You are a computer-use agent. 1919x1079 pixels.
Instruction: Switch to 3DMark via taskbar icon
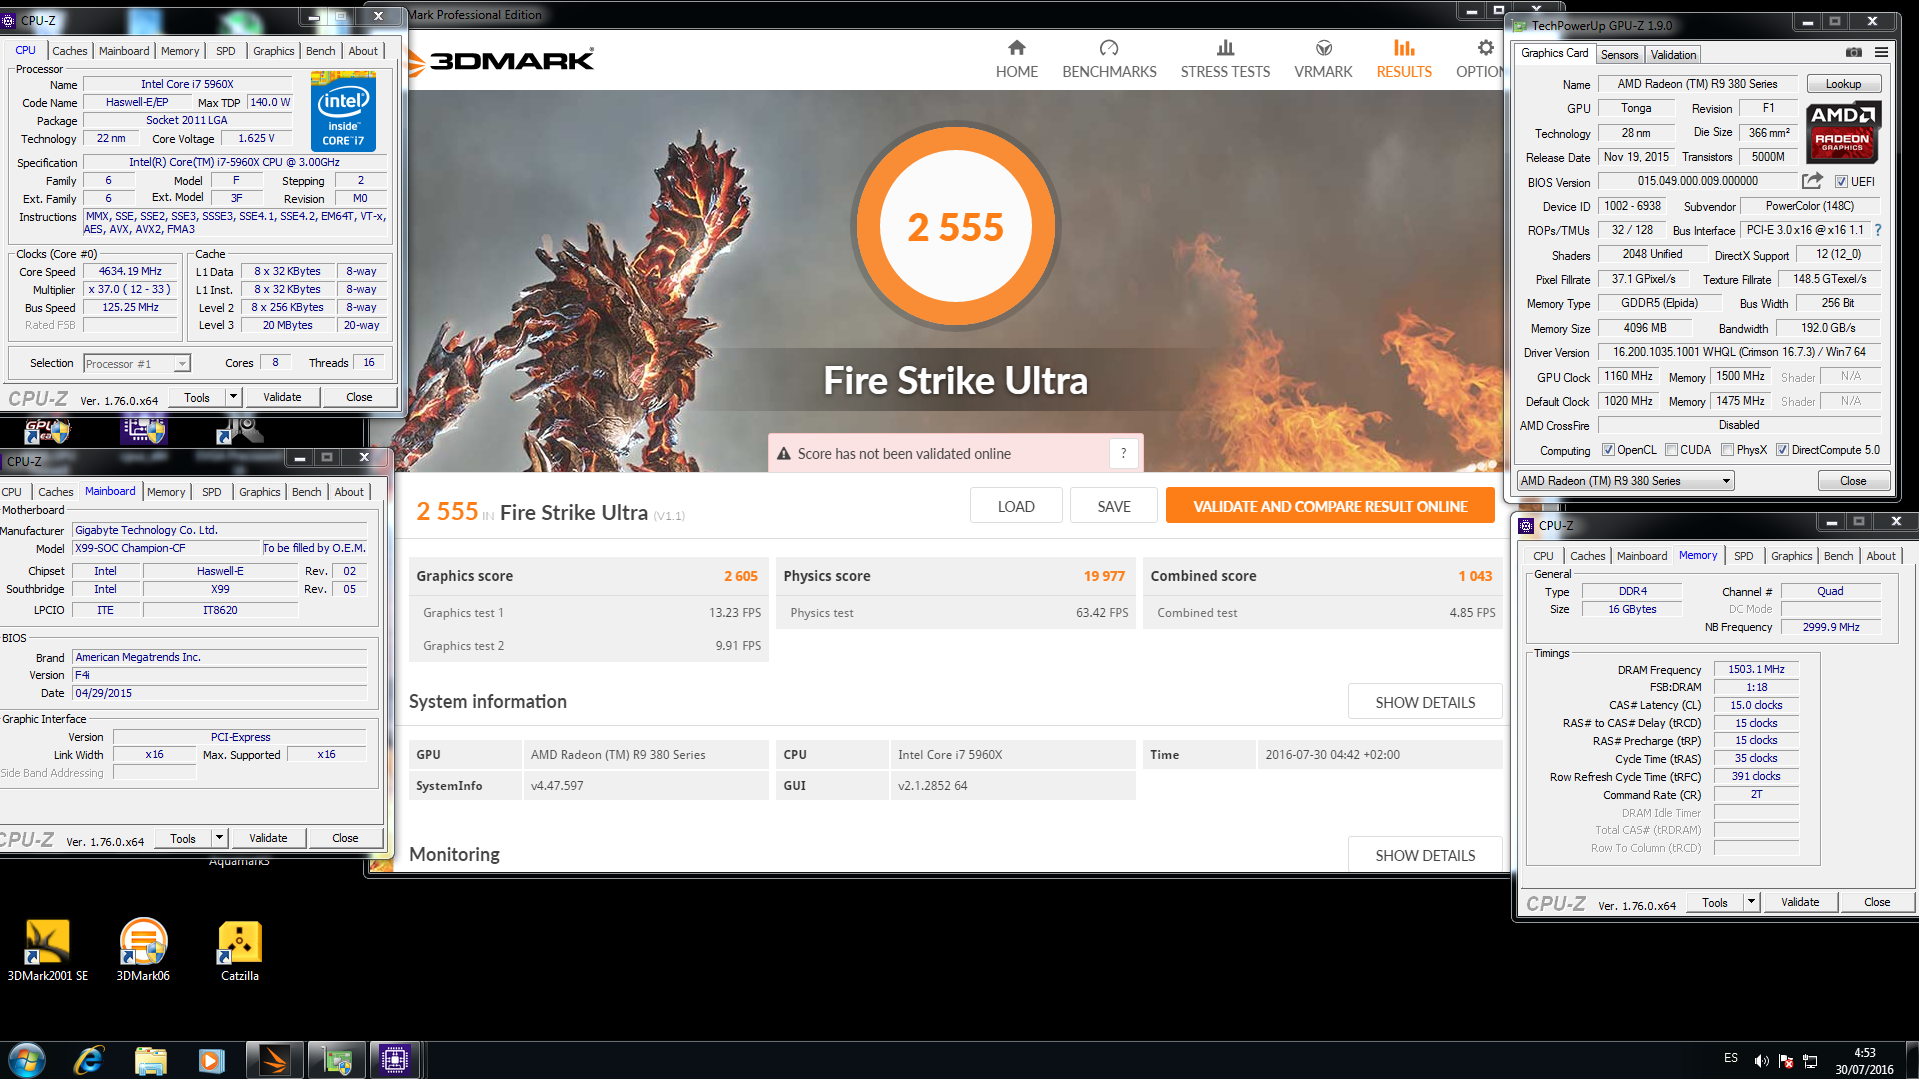[274, 1060]
